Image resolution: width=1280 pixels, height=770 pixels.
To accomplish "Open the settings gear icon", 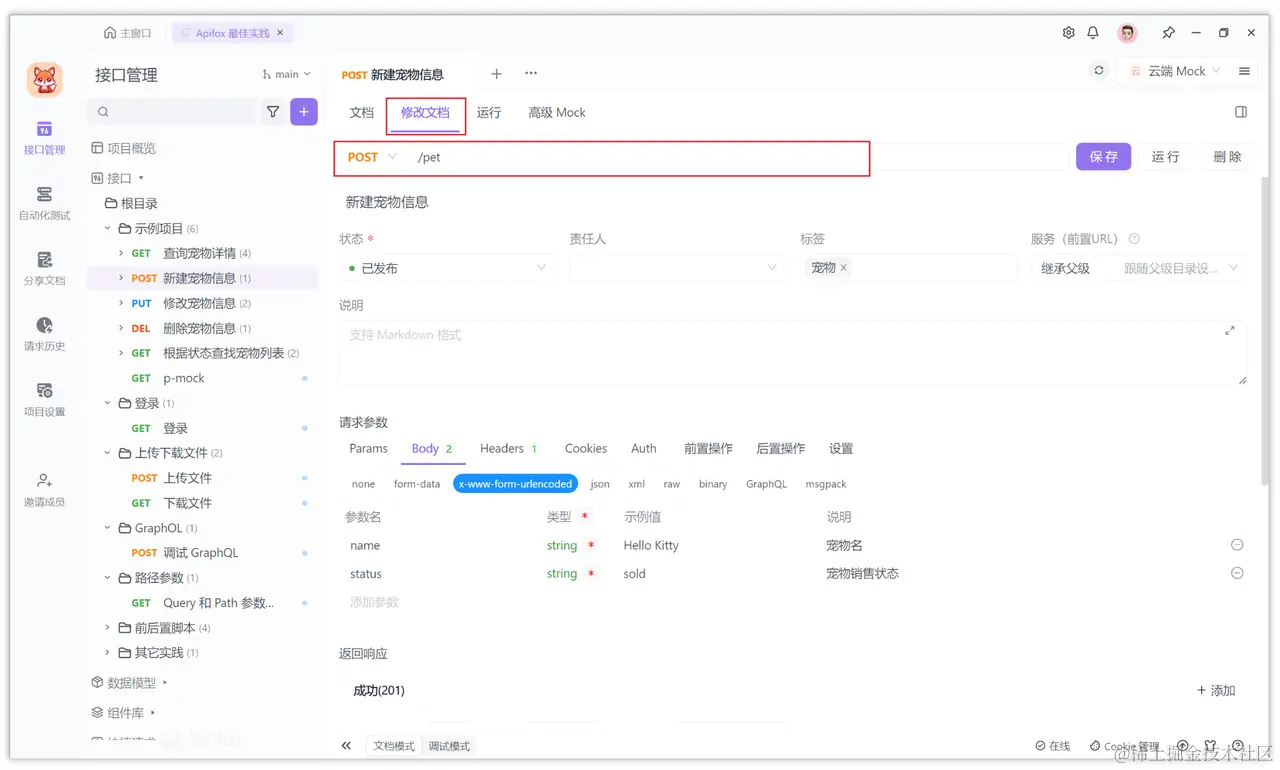I will [x=1068, y=32].
